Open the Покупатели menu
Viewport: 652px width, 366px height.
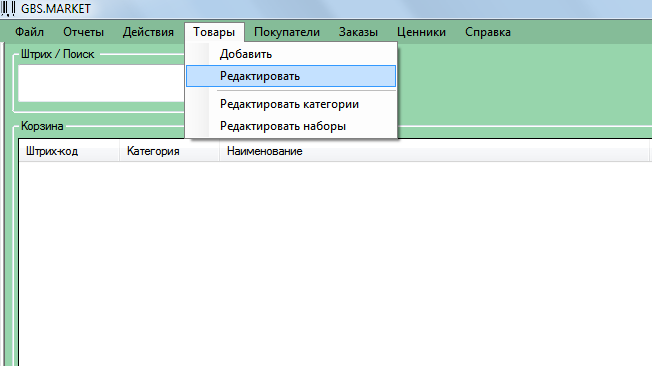point(287,32)
